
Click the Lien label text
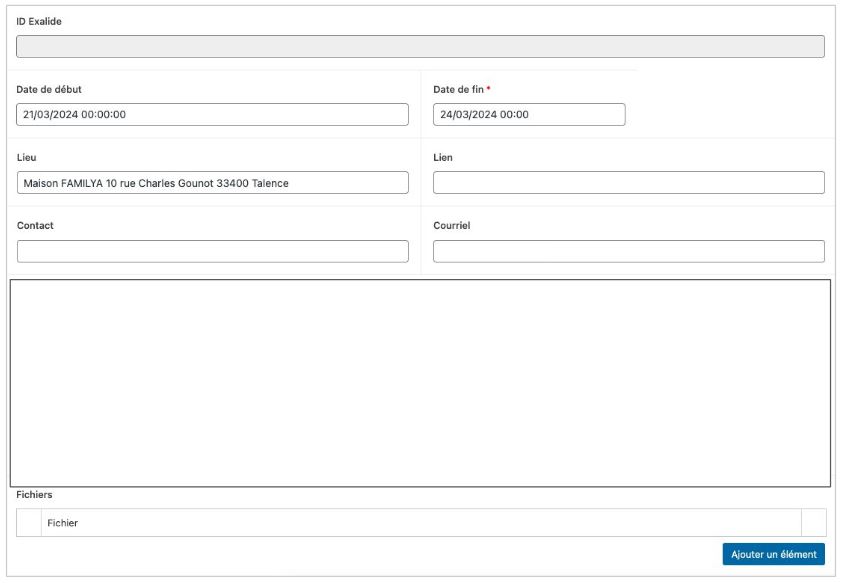[x=443, y=158]
